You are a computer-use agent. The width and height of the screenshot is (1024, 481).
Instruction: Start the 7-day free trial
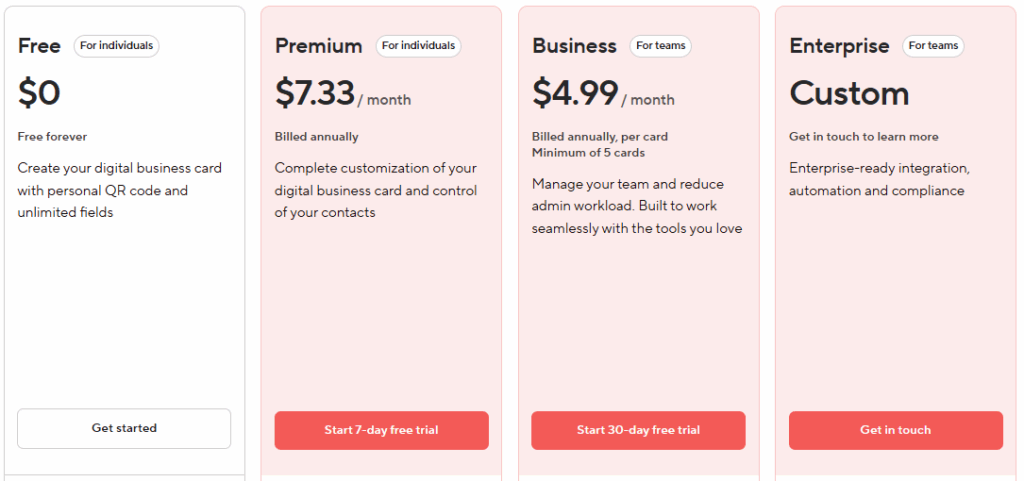[x=381, y=430]
